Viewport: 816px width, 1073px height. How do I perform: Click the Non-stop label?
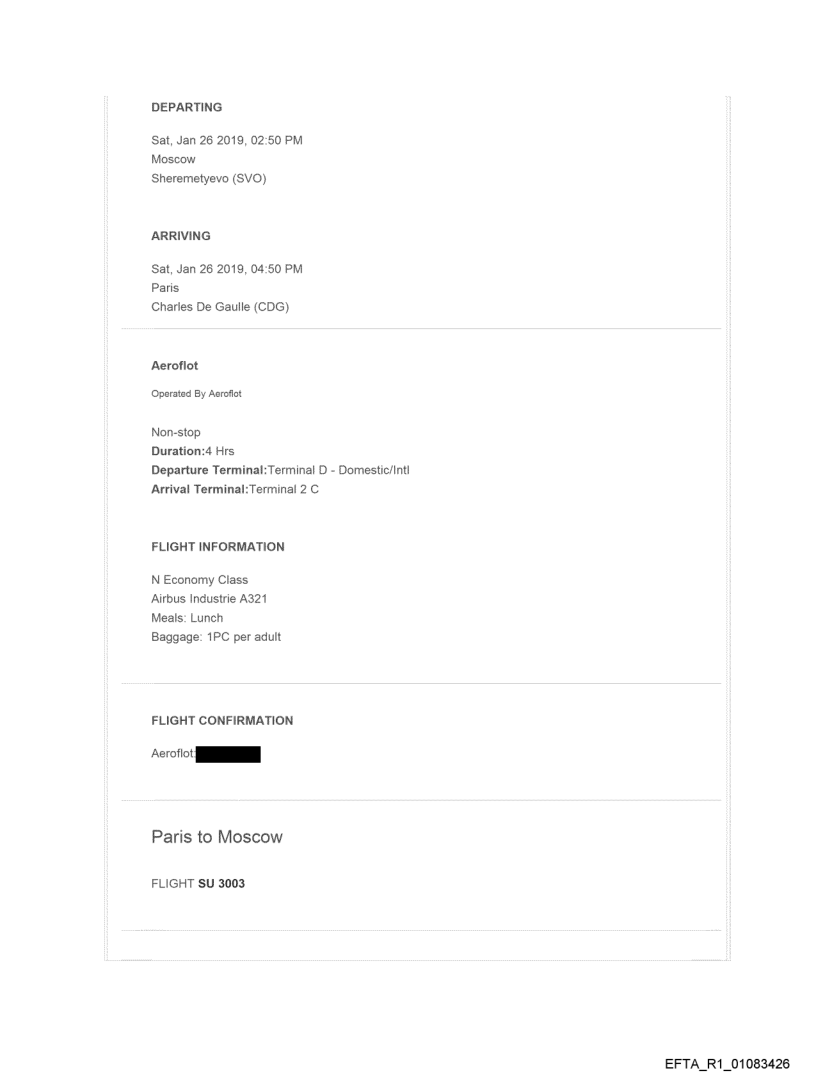[x=176, y=433]
